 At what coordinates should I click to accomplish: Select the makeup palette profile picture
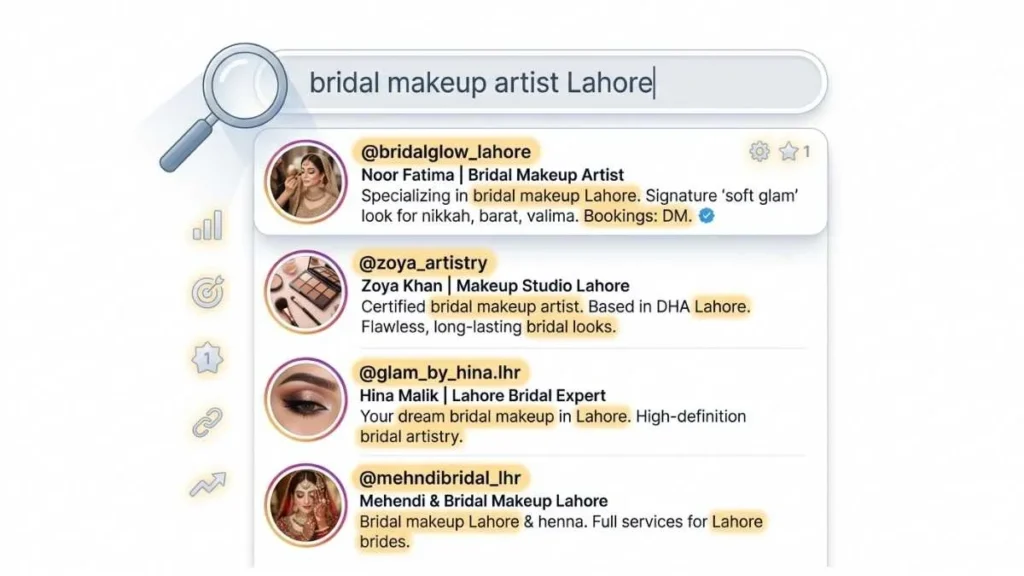[x=306, y=292]
